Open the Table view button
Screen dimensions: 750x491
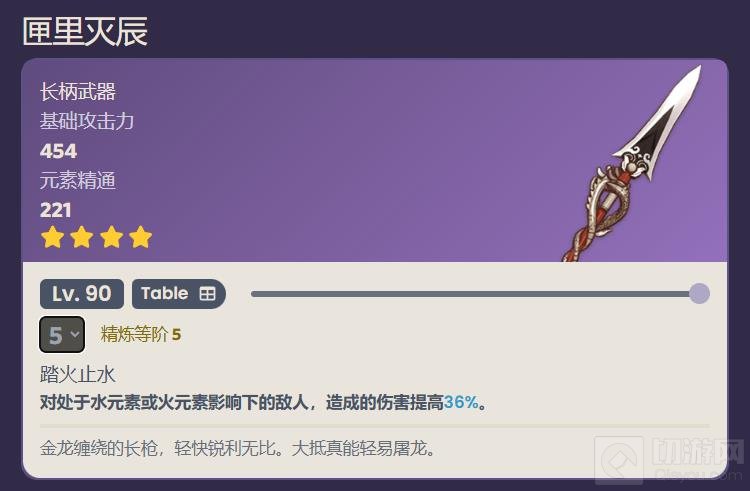tap(178, 294)
